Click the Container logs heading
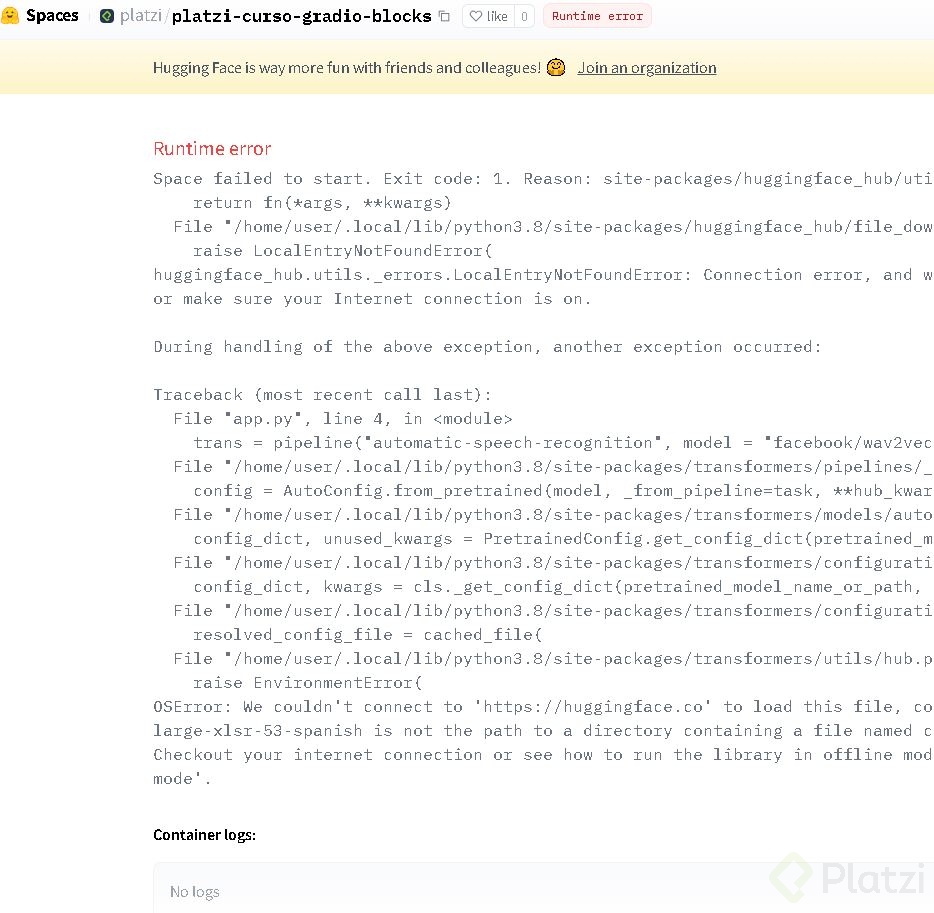934x913 pixels. point(204,835)
